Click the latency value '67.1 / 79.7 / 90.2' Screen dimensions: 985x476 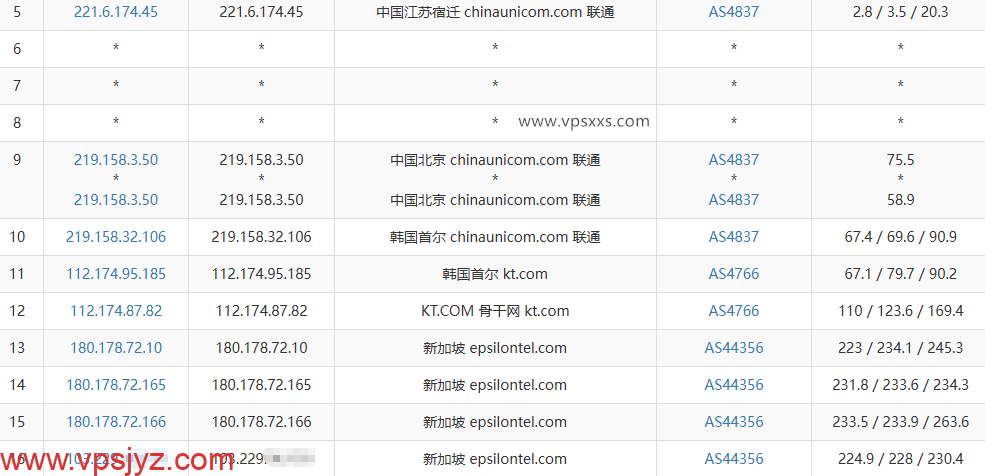[900, 274]
